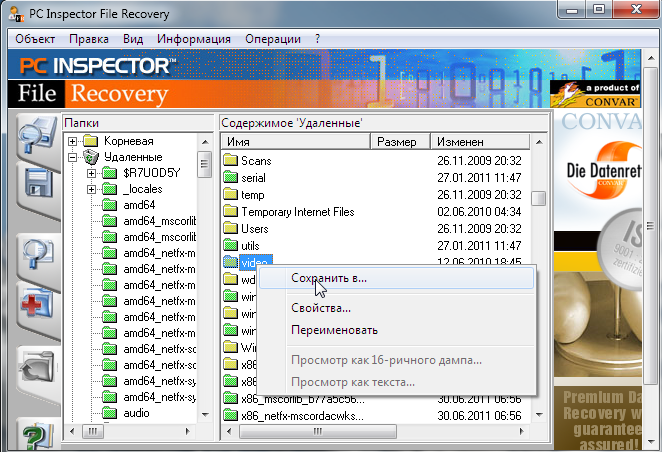This screenshot has width=662, height=452.
Task: Click the serial folder icon in list
Action: click(231, 177)
